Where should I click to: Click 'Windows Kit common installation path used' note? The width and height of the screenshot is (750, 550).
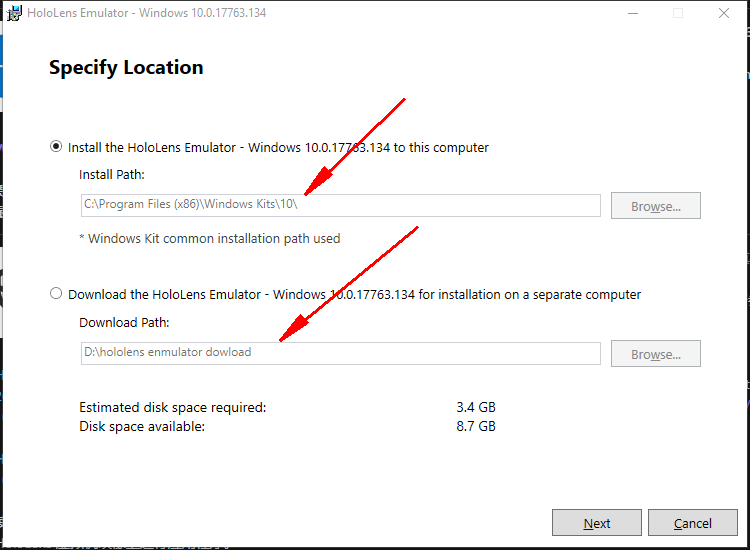(x=210, y=238)
